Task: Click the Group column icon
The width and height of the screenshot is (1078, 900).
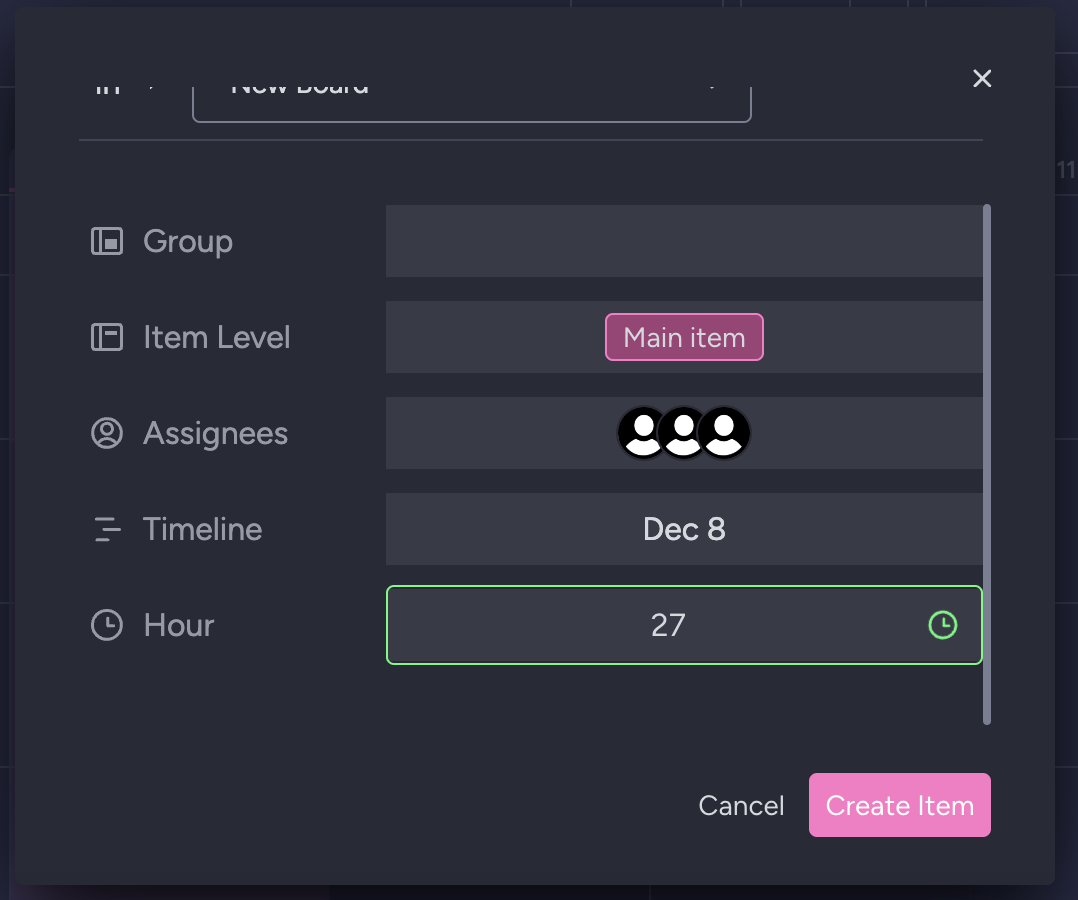Action: click(x=107, y=241)
